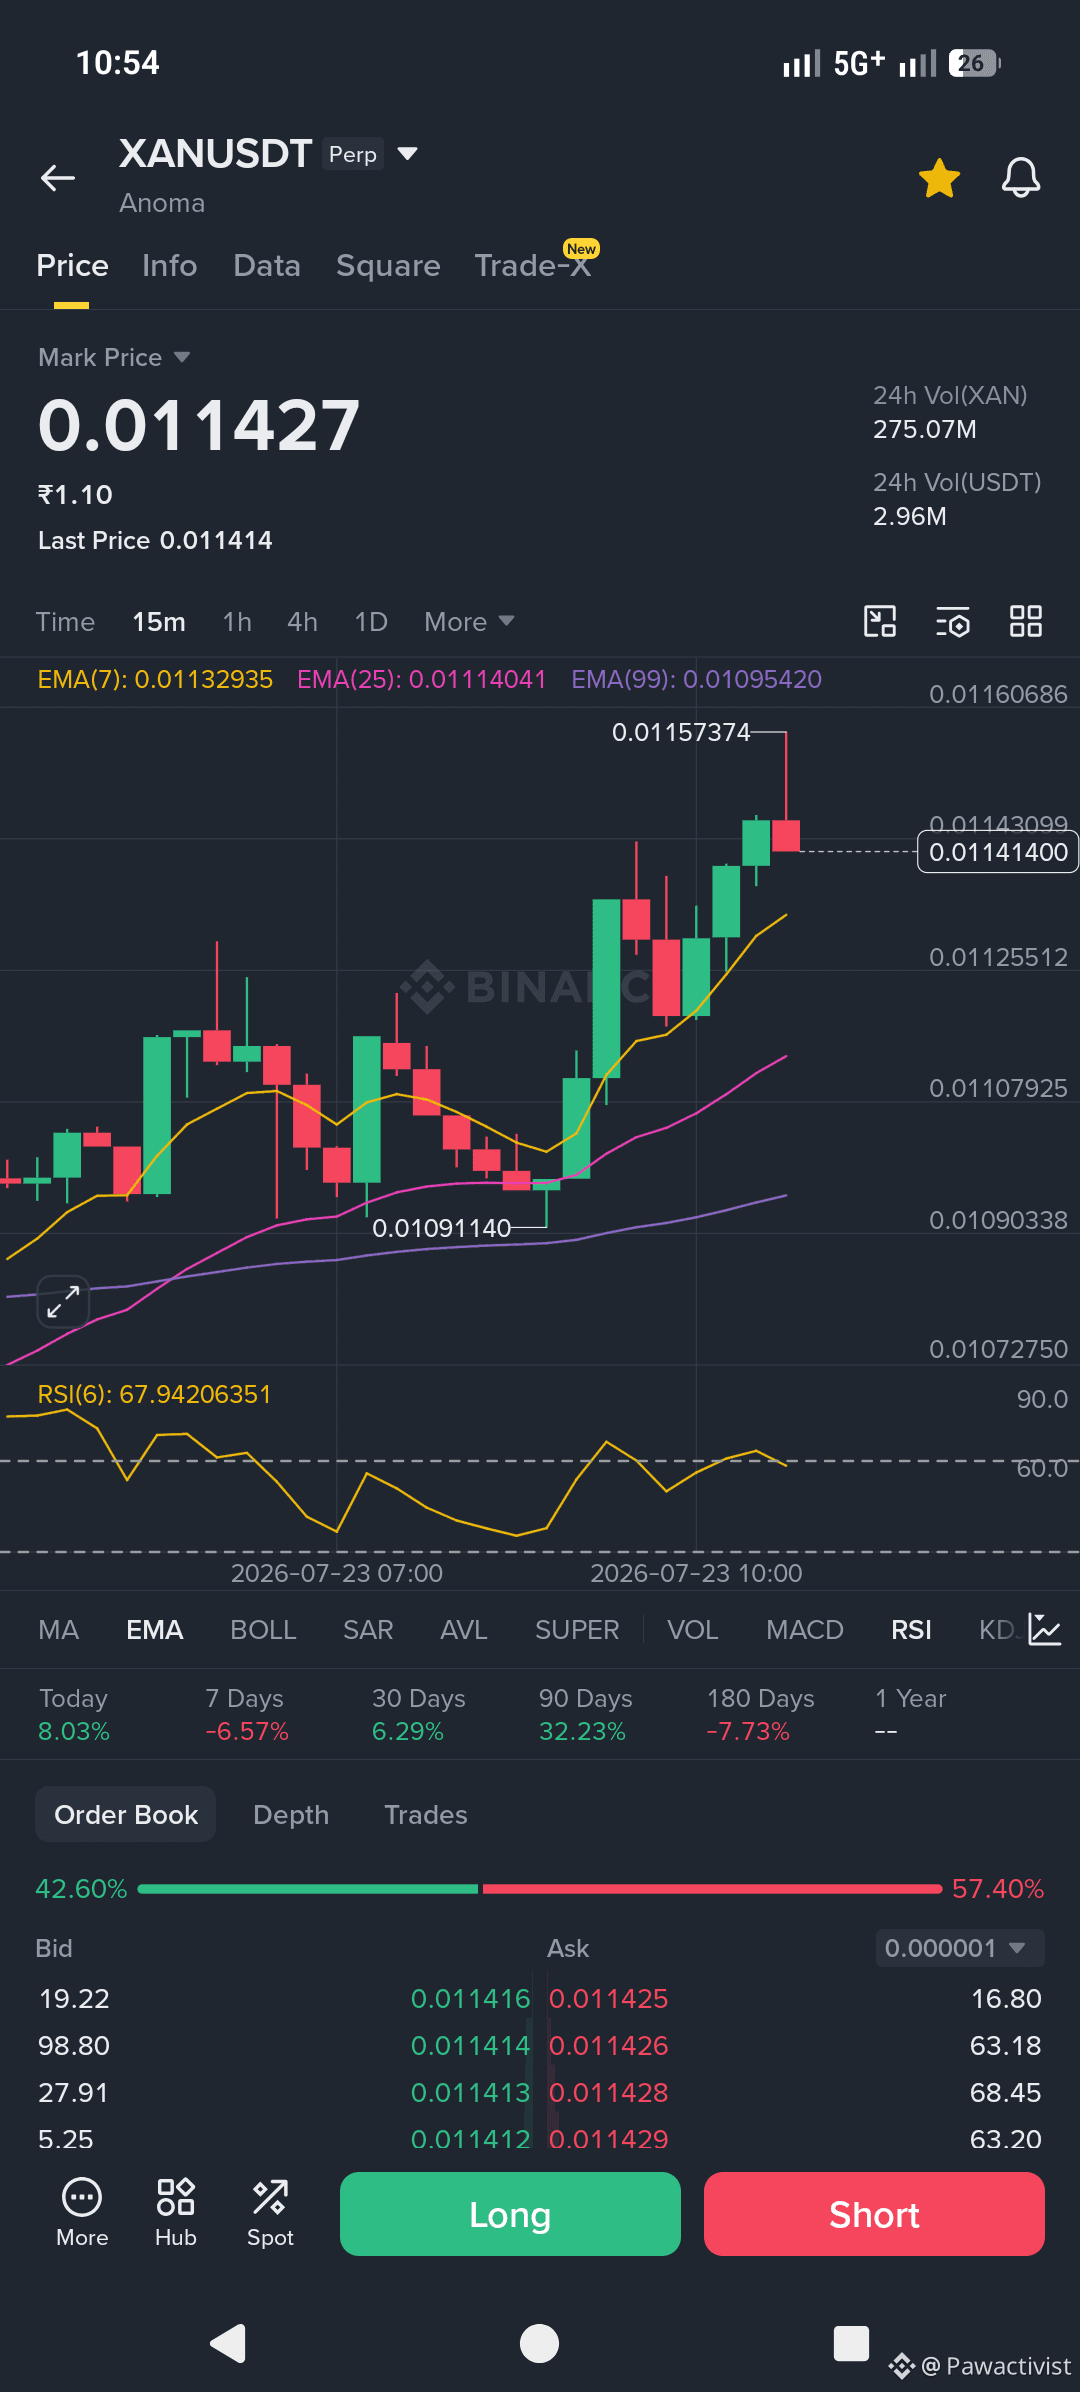Viewport: 1080px width, 2392px height.
Task: Enable the MACD sub-indicator
Action: (x=805, y=1630)
